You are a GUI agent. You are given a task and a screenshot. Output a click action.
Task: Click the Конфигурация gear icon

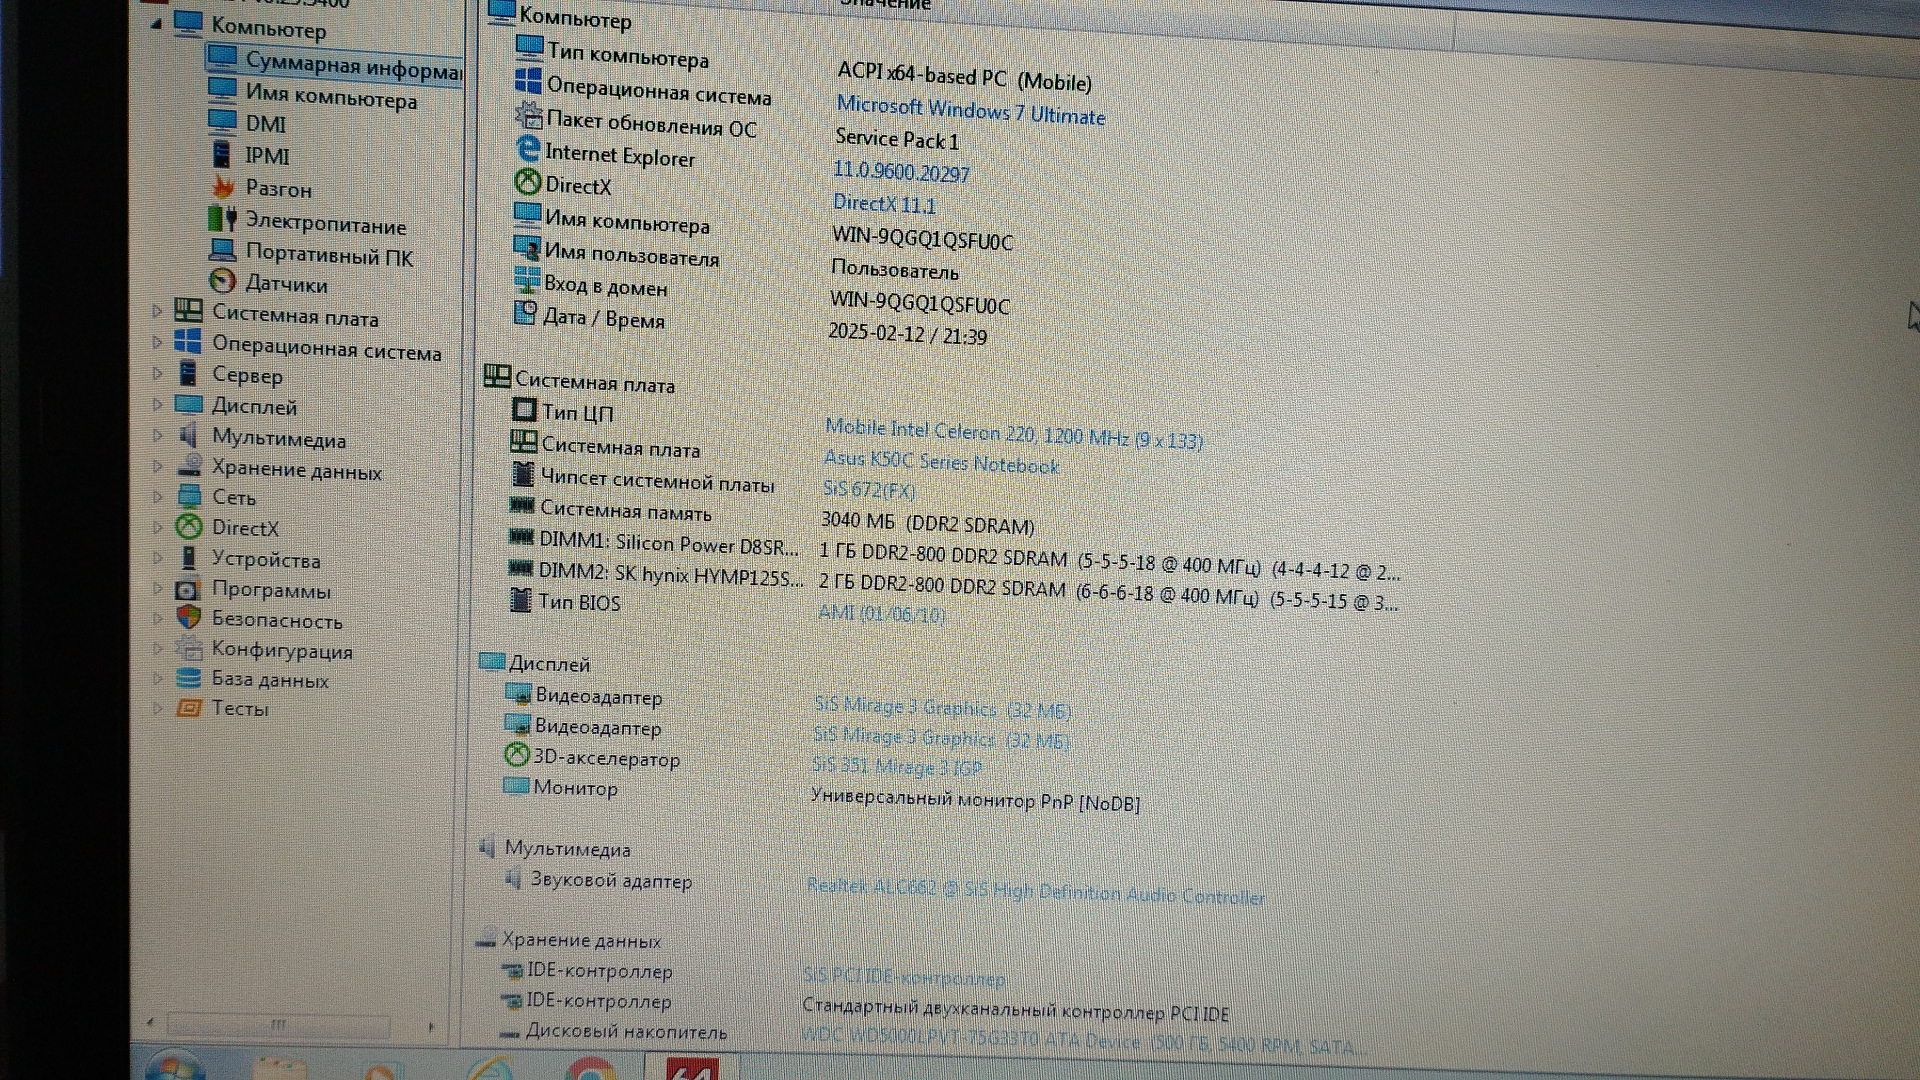[188, 648]
